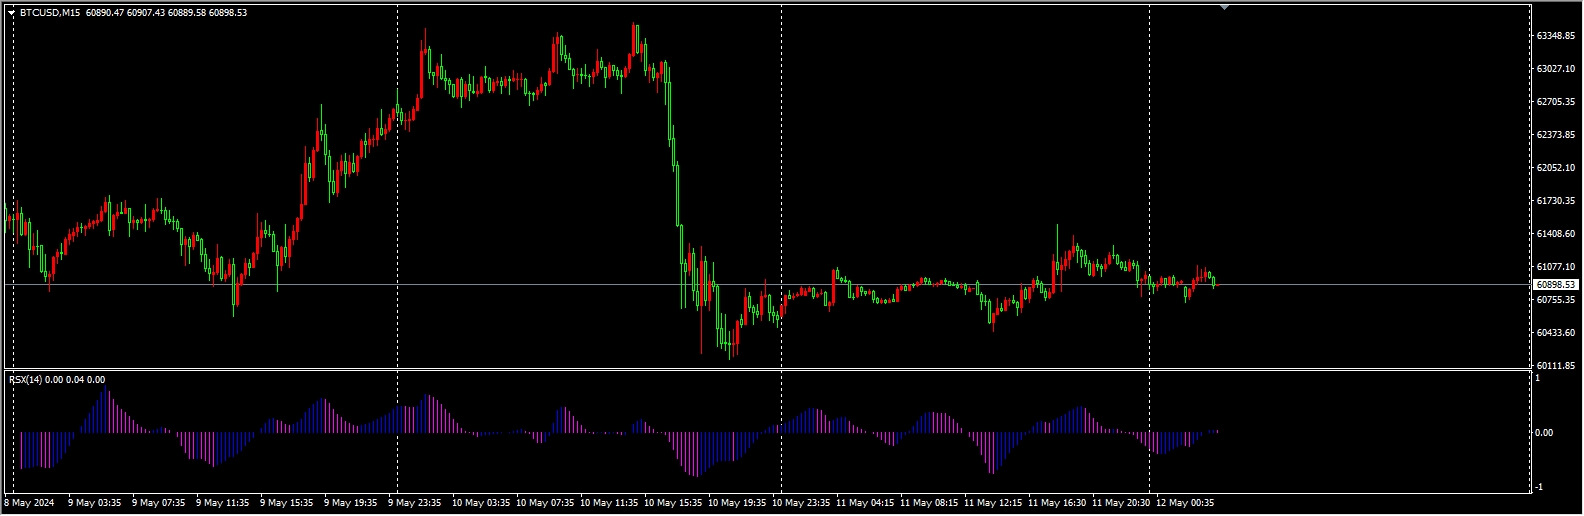Click the 10 May 15:35 time label

[672, 503]
